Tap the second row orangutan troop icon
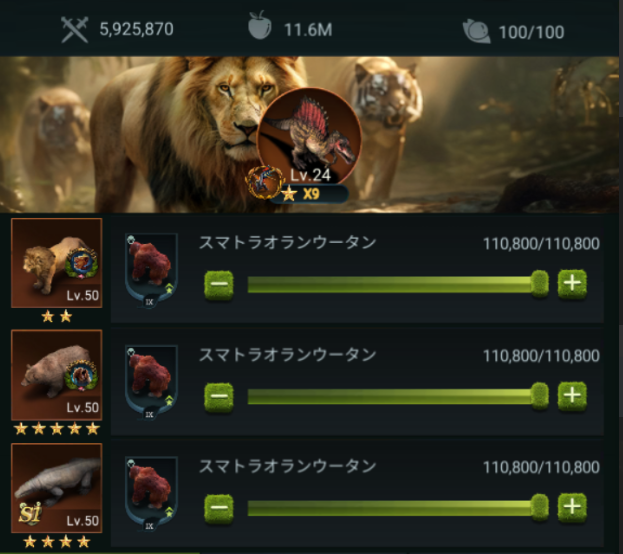The image size is (623, 554). coord(151,383)
